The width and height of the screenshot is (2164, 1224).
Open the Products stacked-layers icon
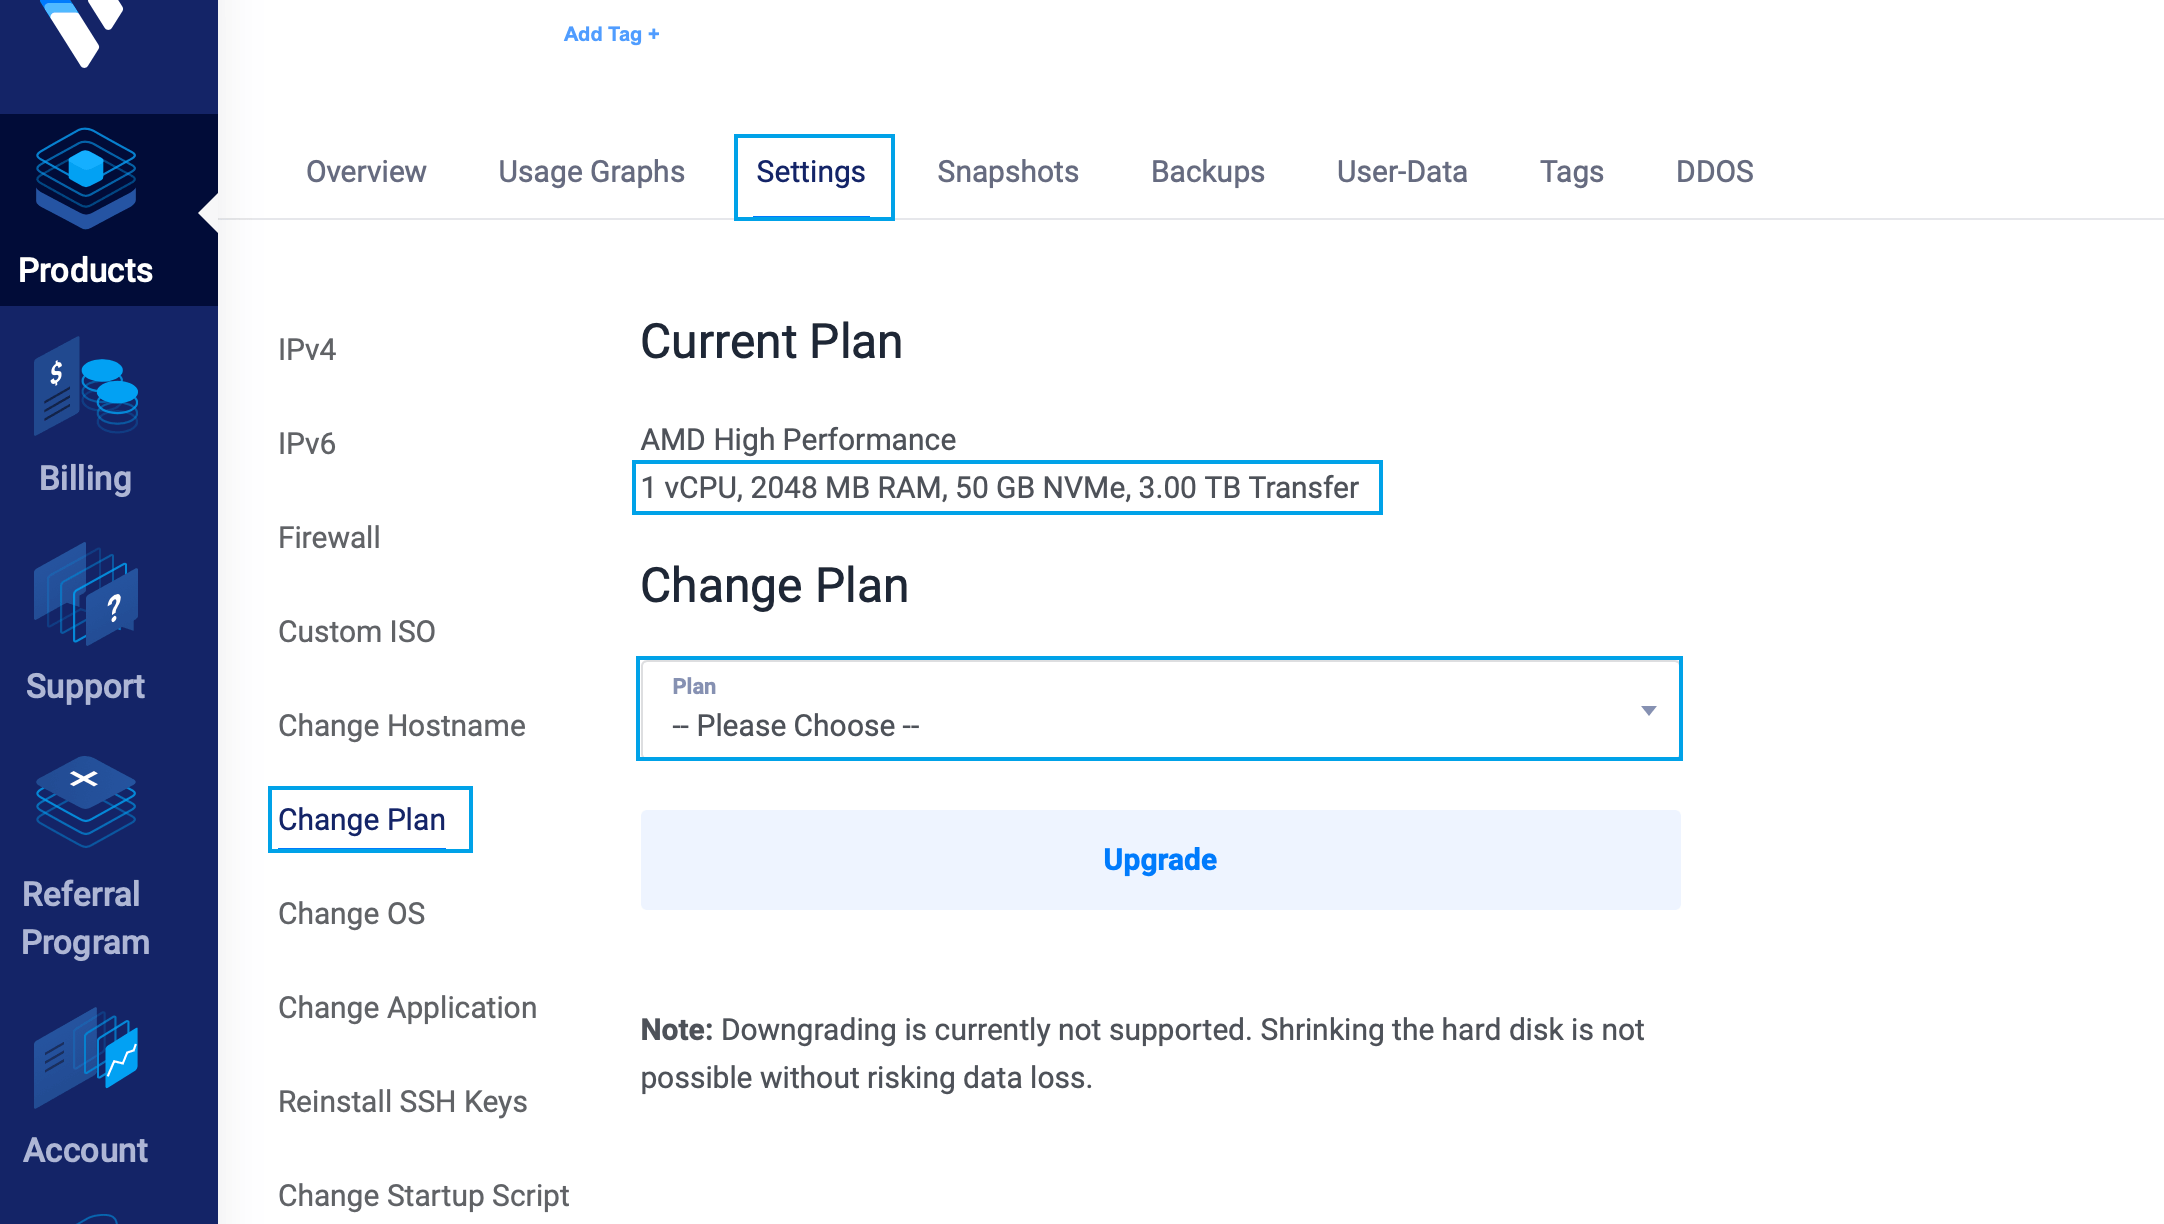click(86, 178)
